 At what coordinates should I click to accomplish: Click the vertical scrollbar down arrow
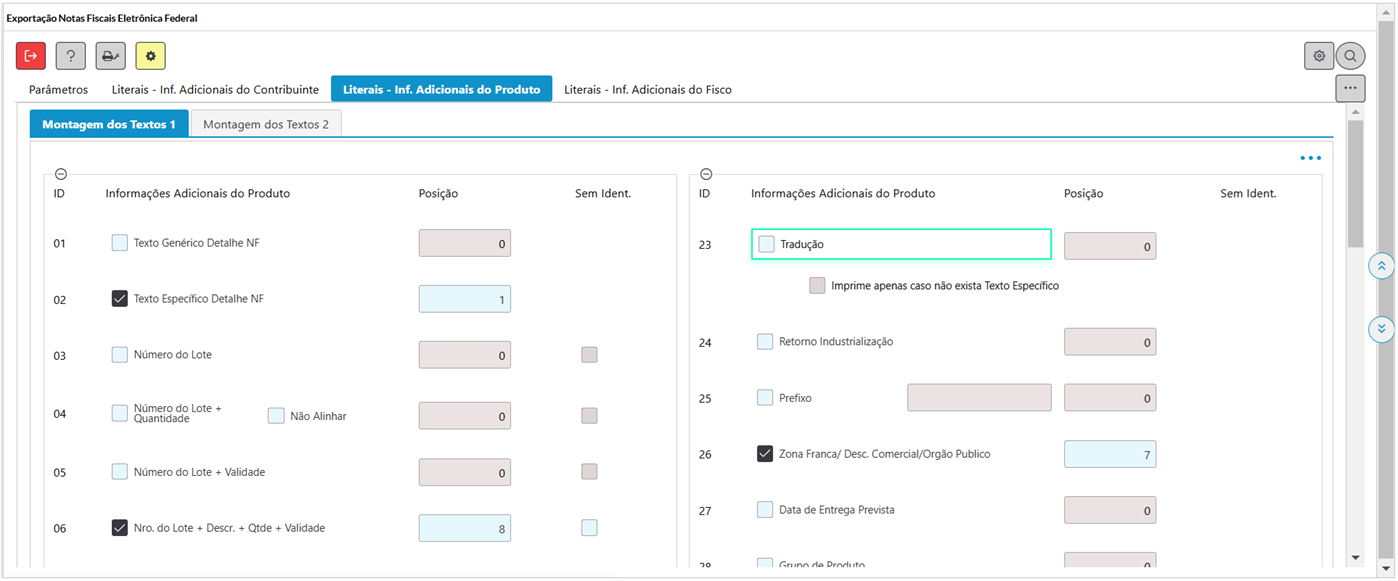(1356, 557)
